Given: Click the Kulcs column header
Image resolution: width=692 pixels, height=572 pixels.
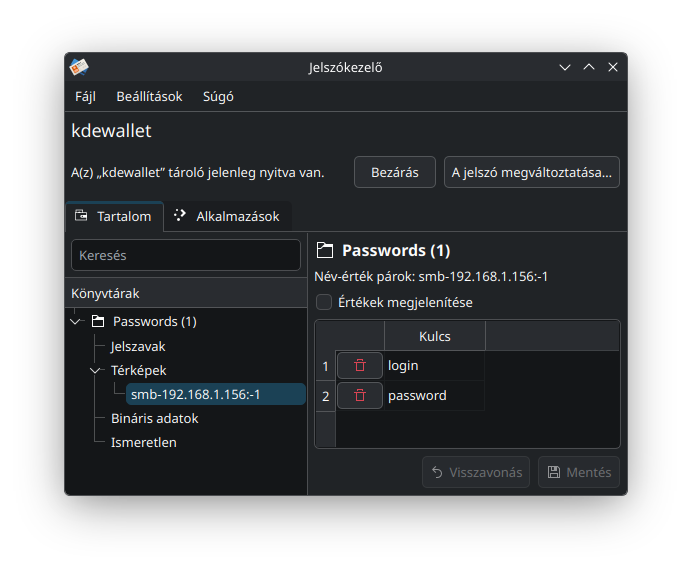Looking at the screenshot, I should pyautogui.click(x=435, y=336).
